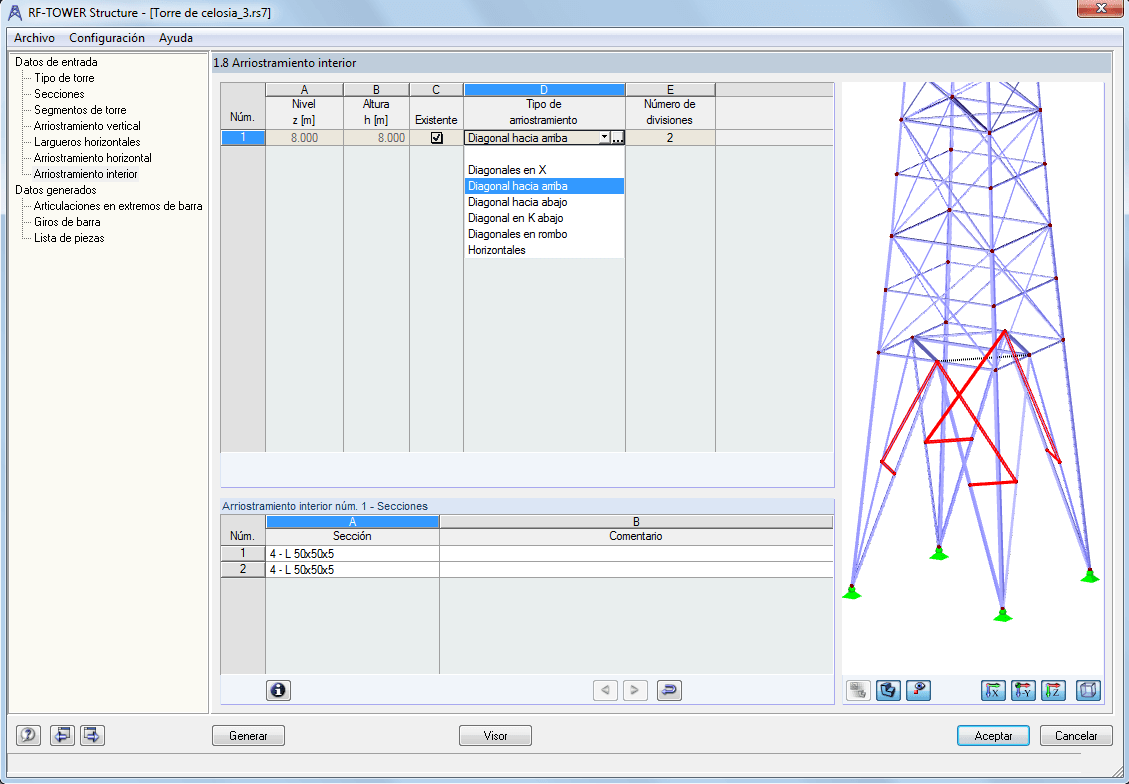Click Comentario cell of section row 1
This screenshot has width=1129, height=784.
pos(636,554)
